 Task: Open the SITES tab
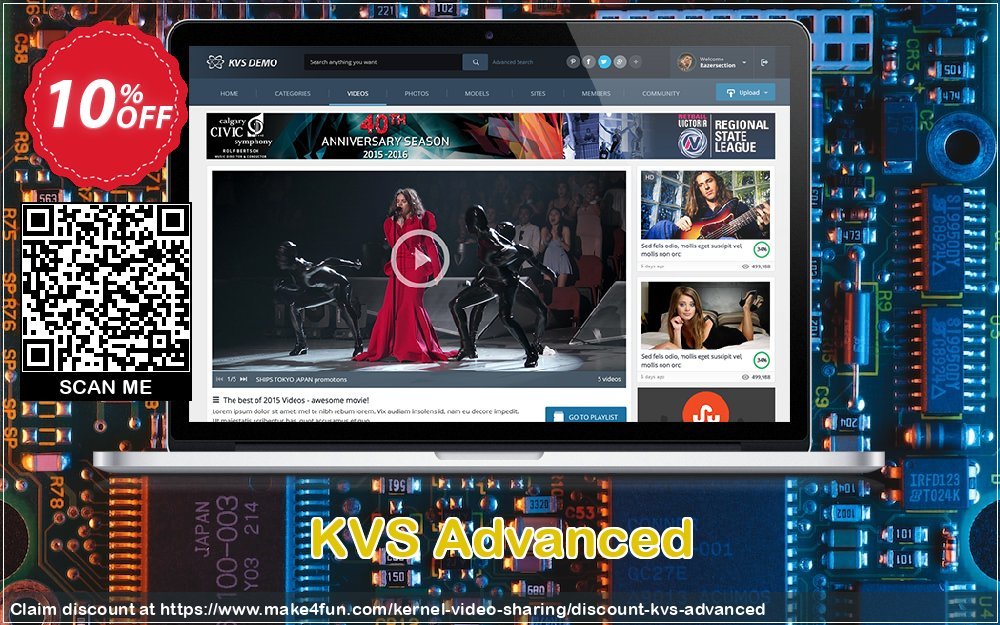click(x=538, y=93)
